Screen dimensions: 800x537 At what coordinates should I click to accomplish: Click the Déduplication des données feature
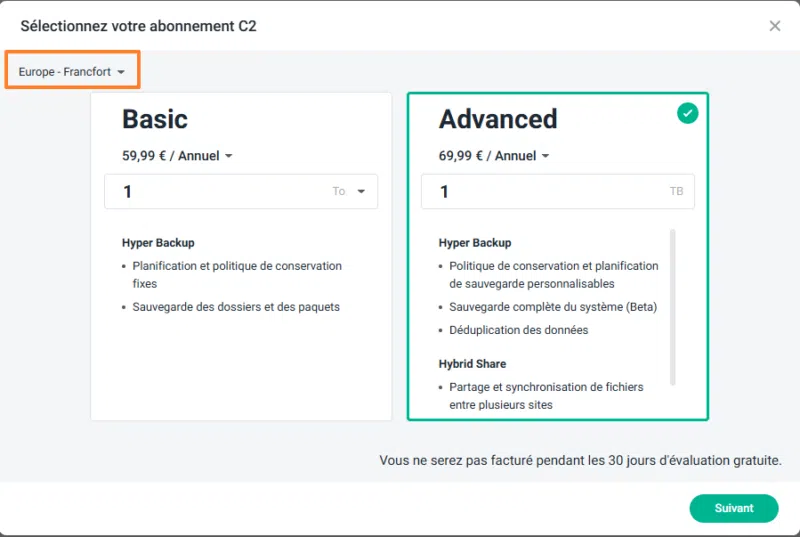(x=518, y=330)
